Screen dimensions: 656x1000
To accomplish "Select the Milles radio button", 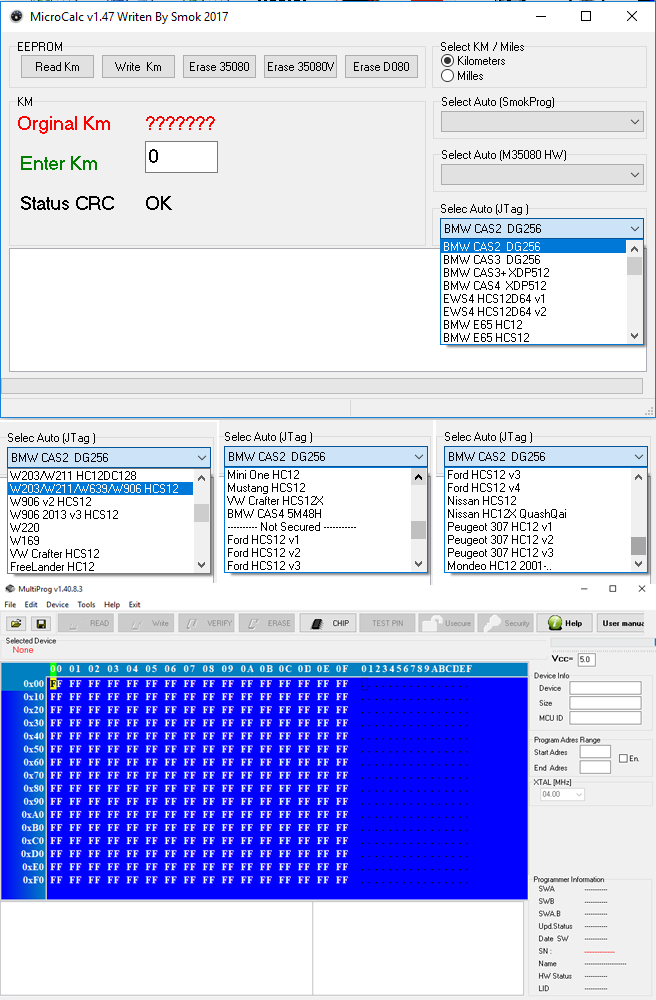I will pos(448,76).
